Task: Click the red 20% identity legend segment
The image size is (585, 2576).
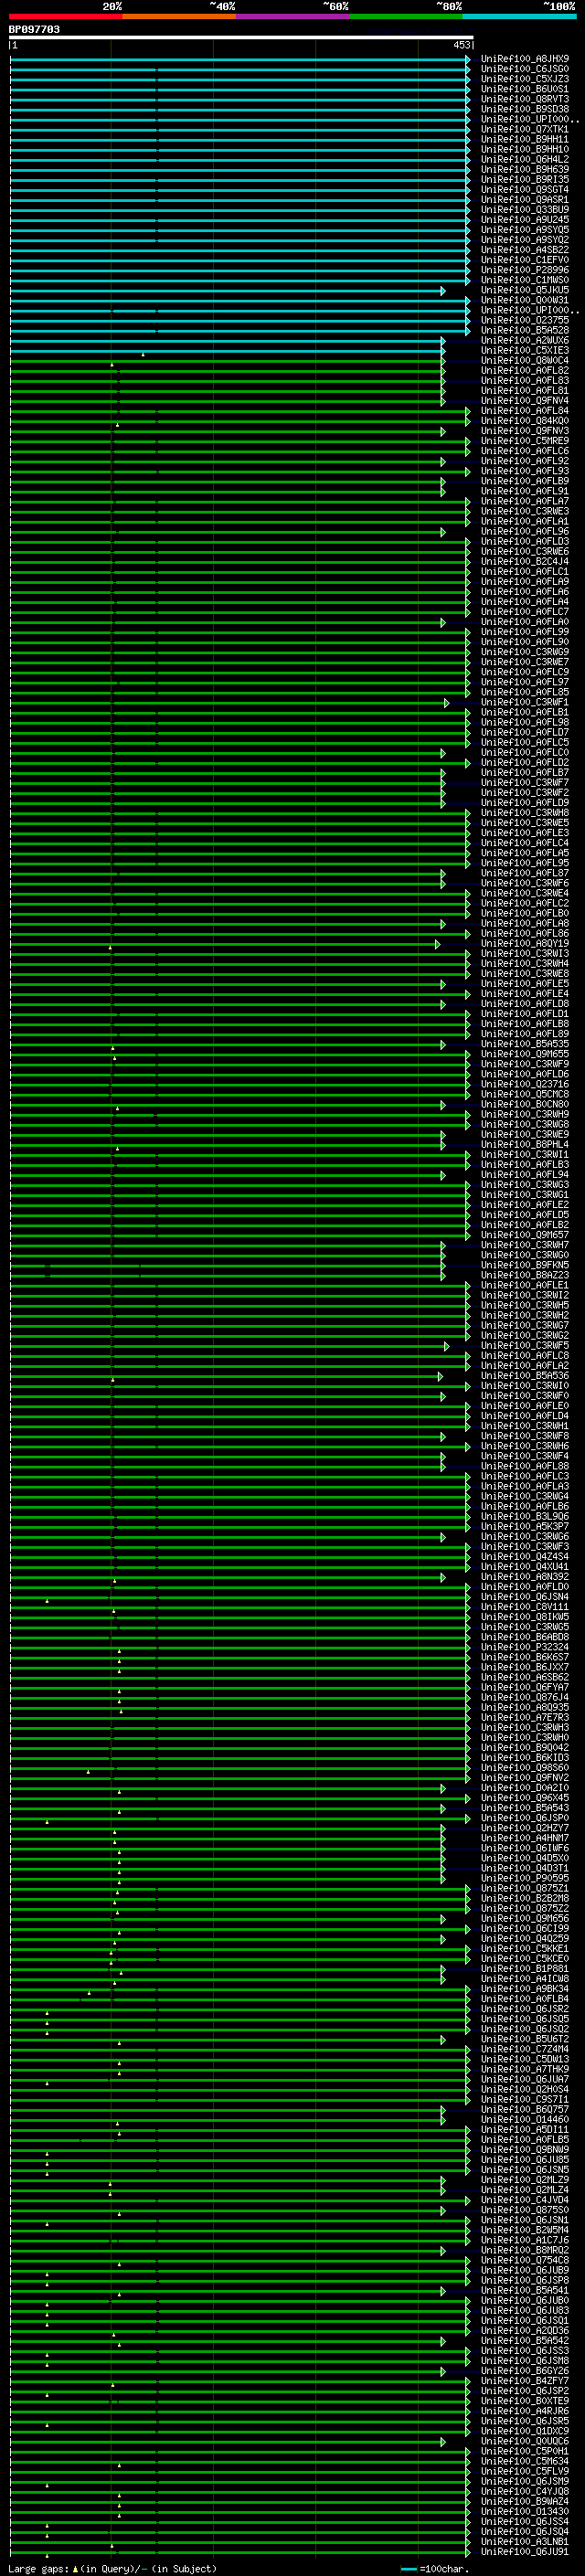Action: tap(65, 16)
